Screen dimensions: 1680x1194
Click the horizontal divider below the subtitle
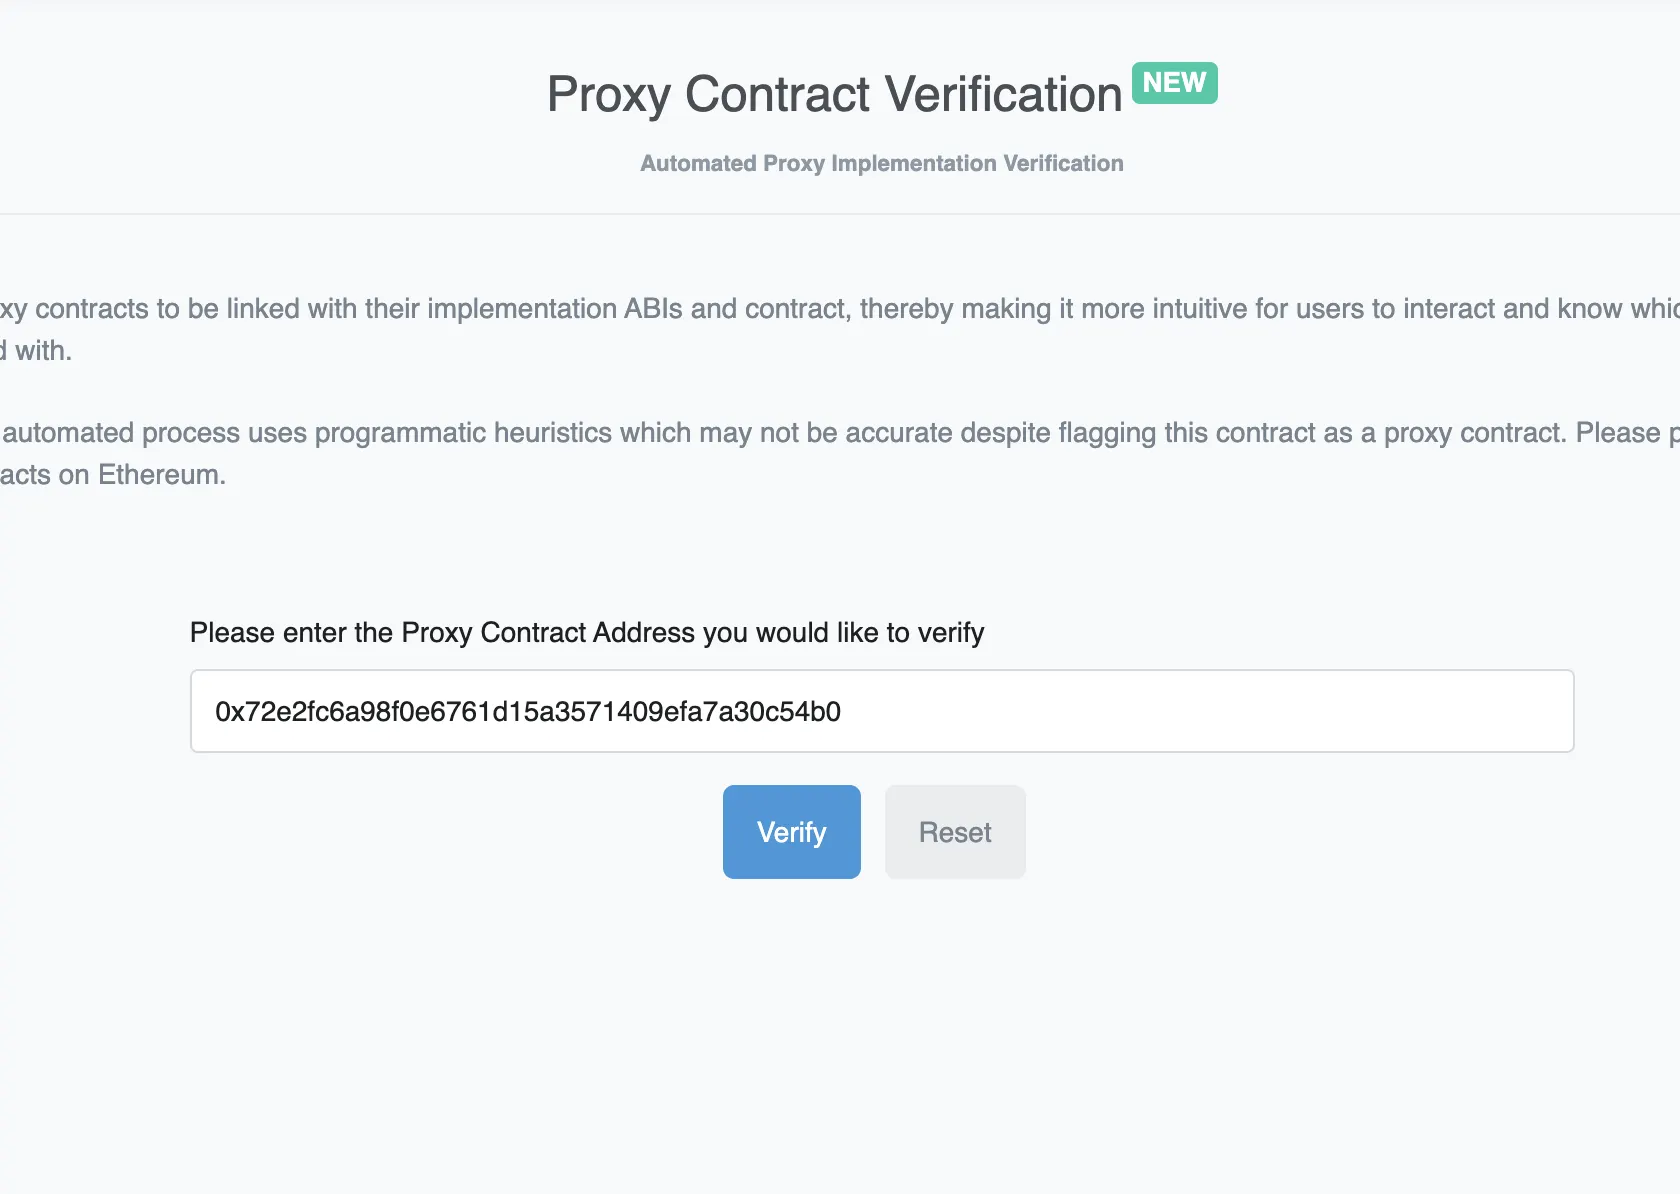(840, 214)
